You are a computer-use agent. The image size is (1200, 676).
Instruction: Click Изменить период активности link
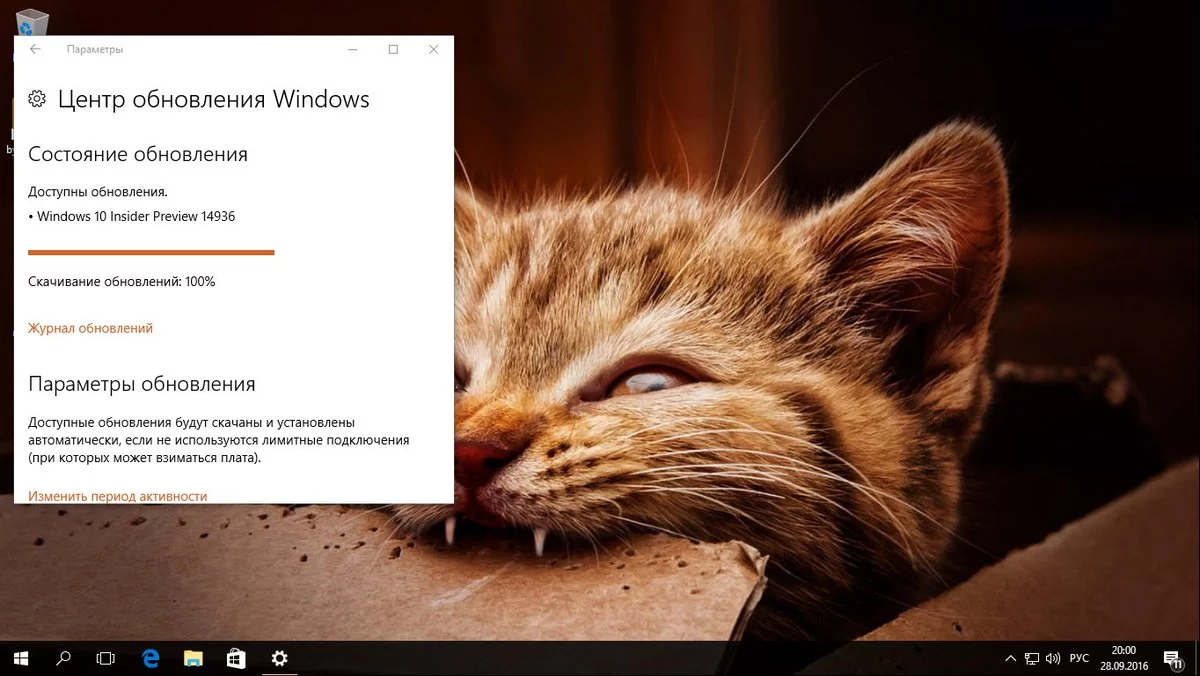[x=117, y=496]
